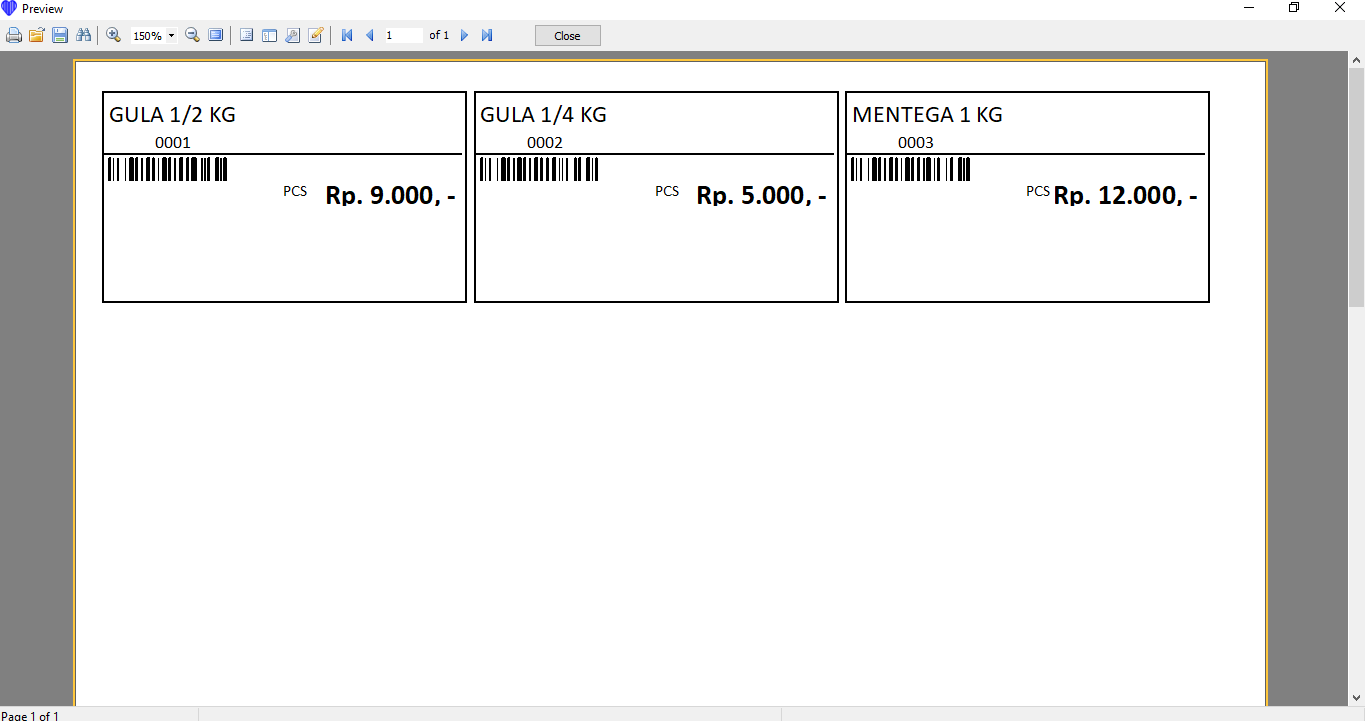Click PCS unit on the GULA 1/4 KG label
The width and height of the screenshot is (1365, 721).
click(667, 191)
